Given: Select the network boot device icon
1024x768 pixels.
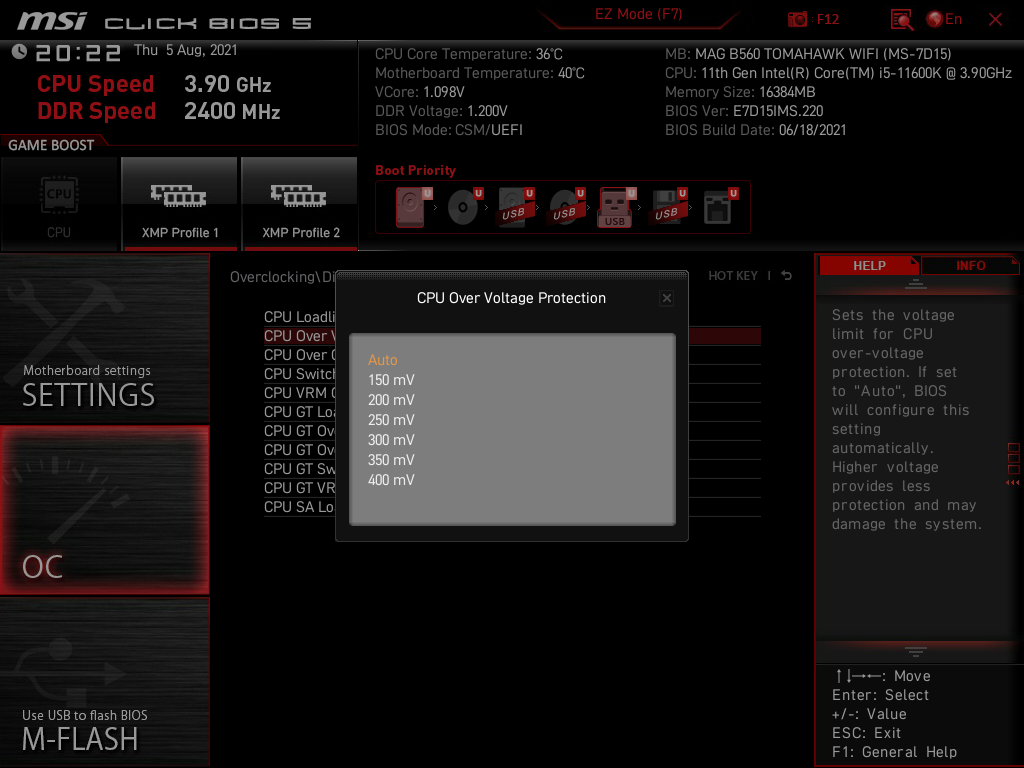Looking at the screenshot, I should [x=720, y=207].
